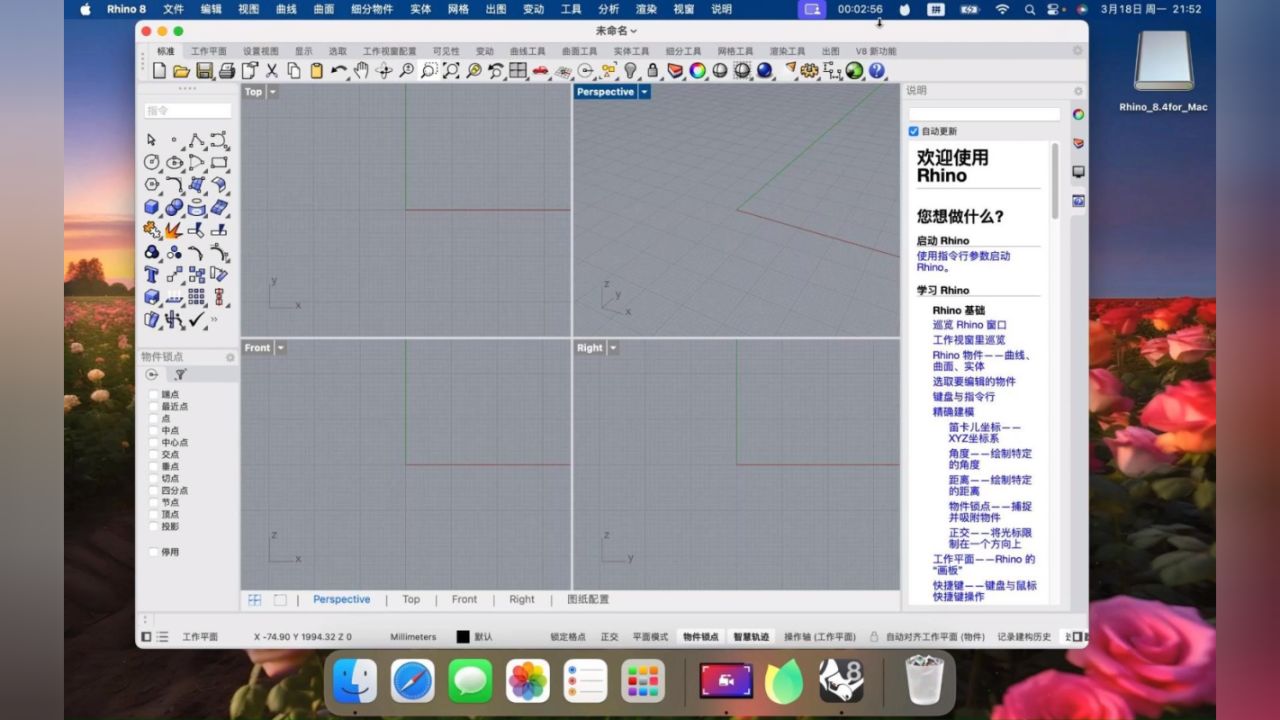Screen dimensions: 1280x720
Task: Toggle 锁定格点 grid snap in status bar
Action: [568, 637]
